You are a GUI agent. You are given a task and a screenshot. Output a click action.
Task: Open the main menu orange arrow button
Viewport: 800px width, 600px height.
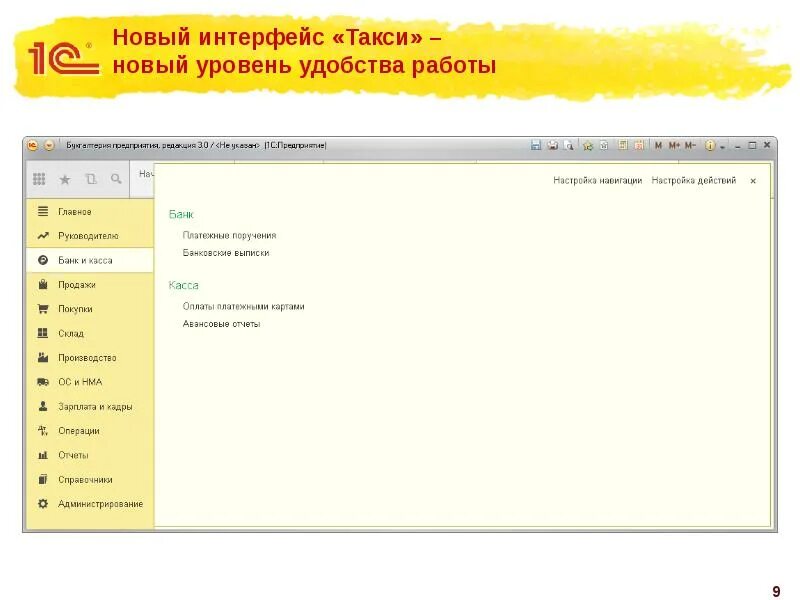pos(49,145)
